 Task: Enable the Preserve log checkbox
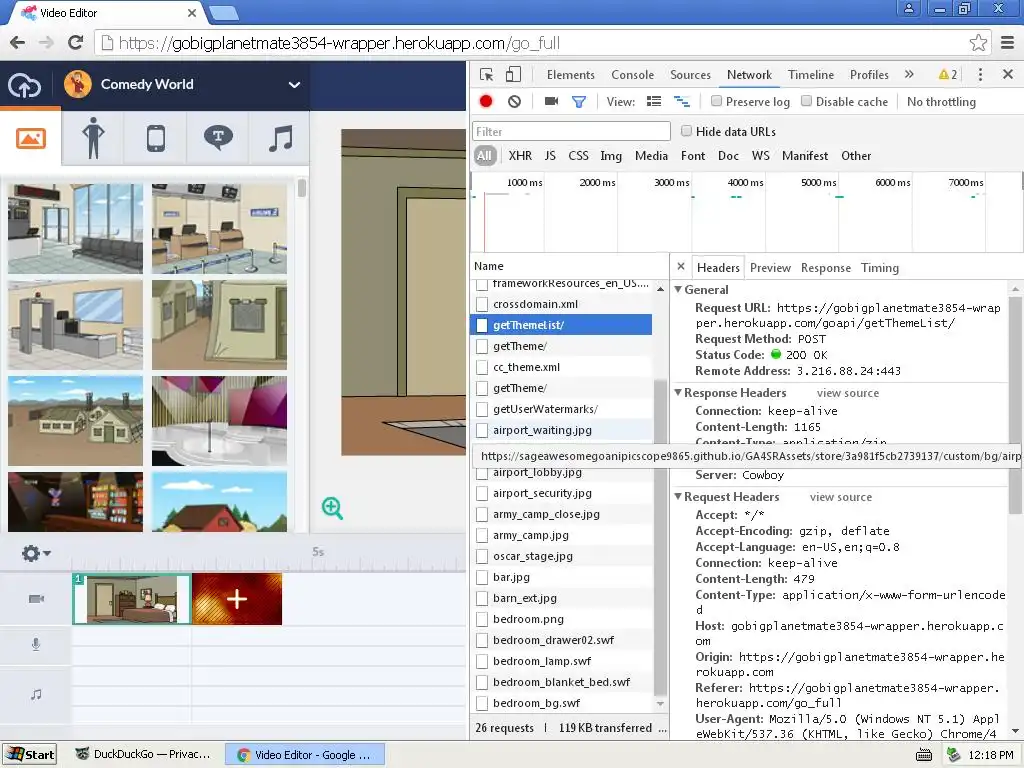coord(716,101)
